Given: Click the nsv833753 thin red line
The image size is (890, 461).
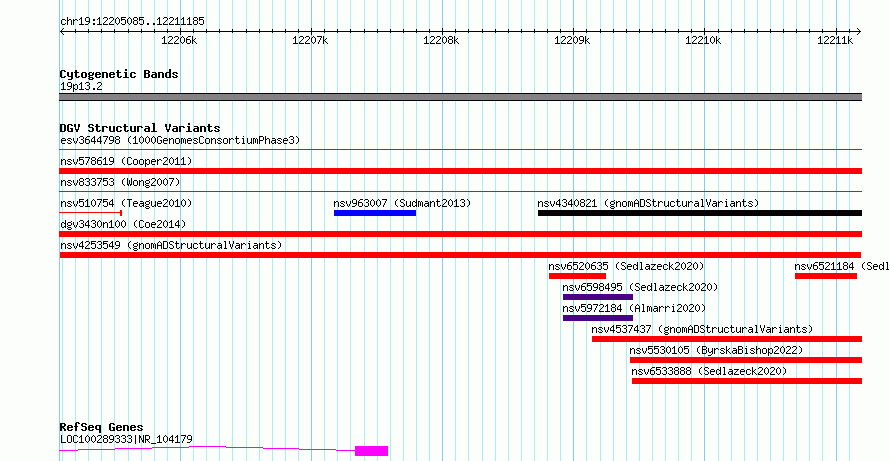Looking at the screenshot, I should [461, 192].
